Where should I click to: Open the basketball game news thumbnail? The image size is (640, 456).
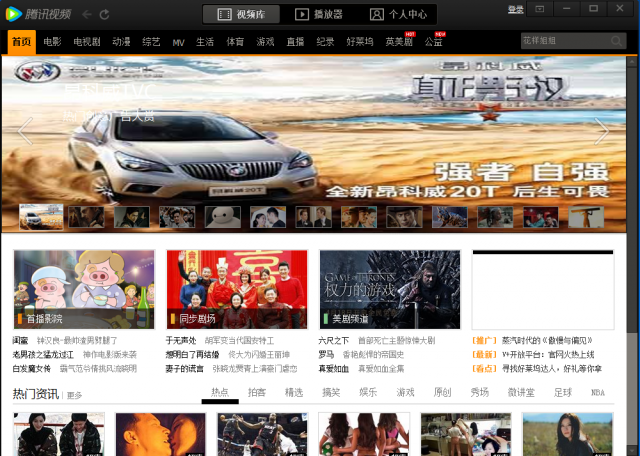(262, 434)
